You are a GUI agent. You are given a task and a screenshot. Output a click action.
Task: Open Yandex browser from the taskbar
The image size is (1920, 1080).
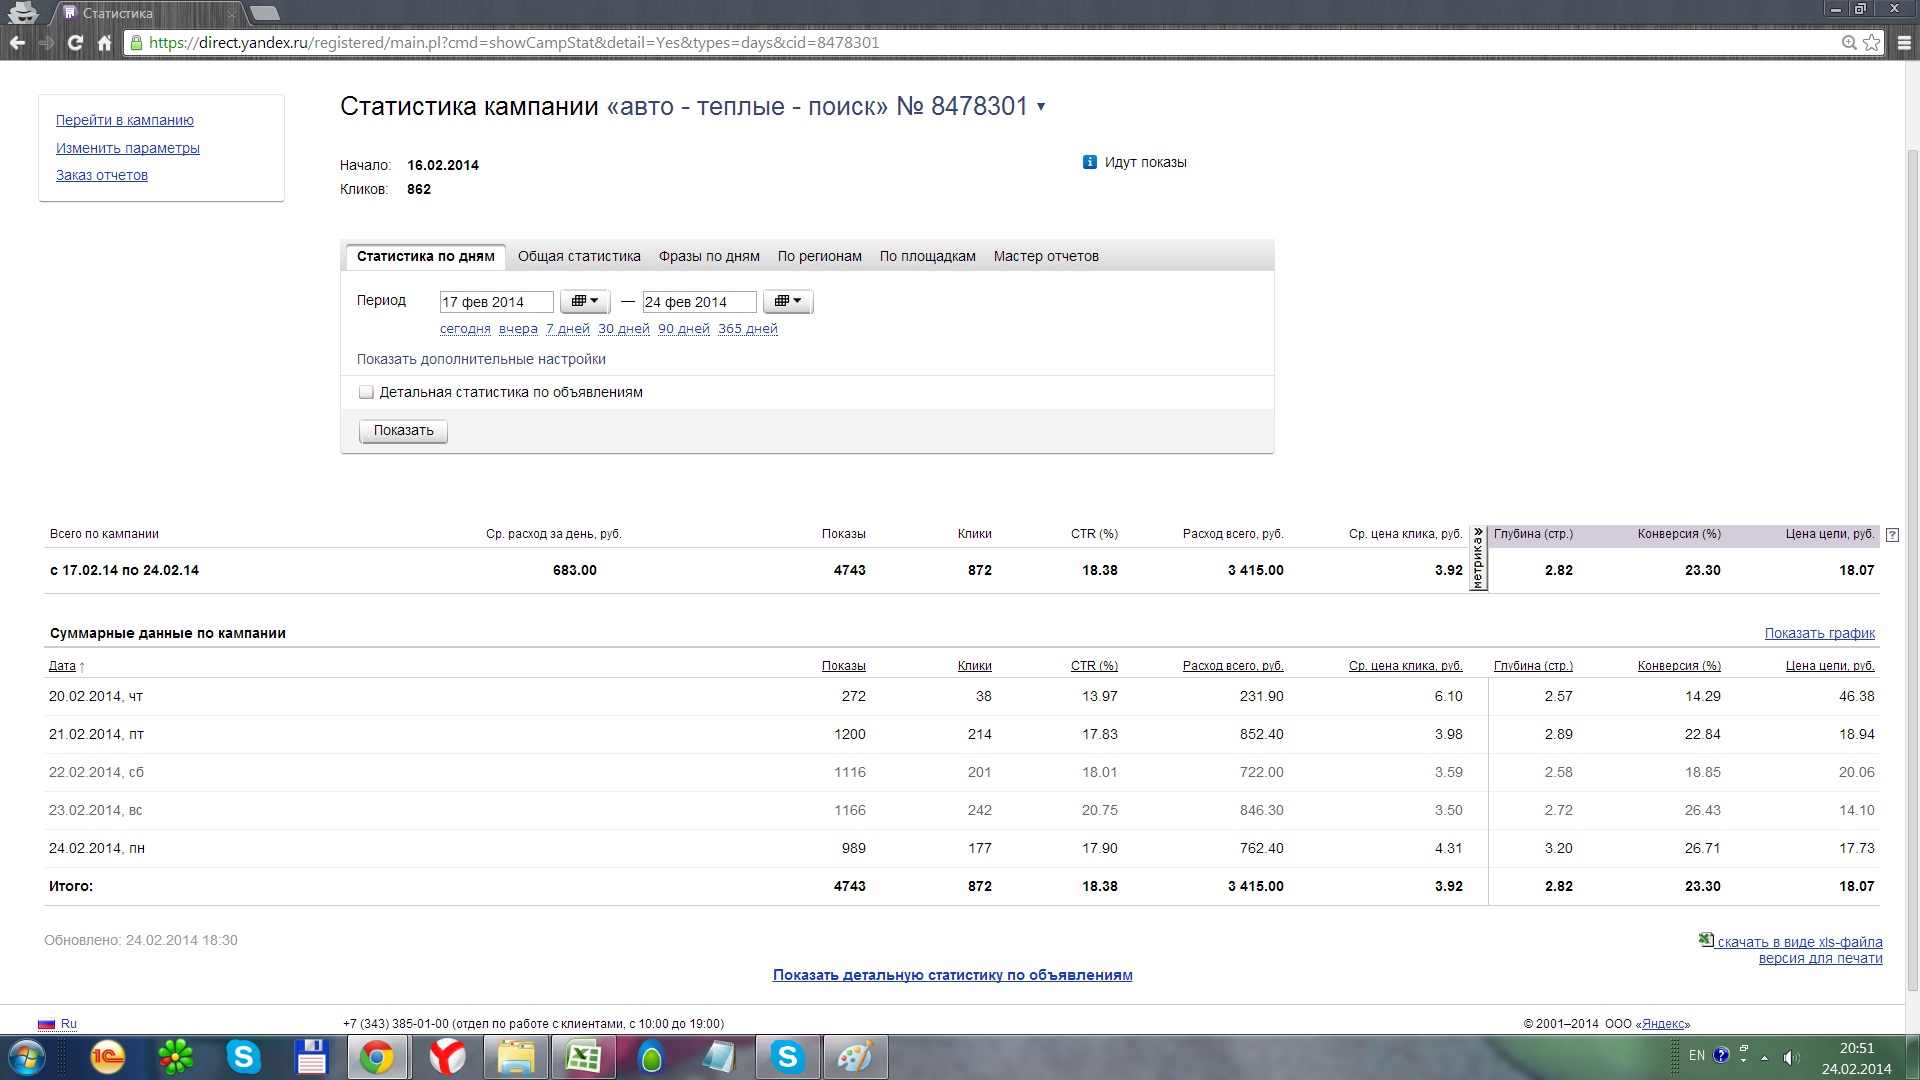click(x=447, y=1057)
